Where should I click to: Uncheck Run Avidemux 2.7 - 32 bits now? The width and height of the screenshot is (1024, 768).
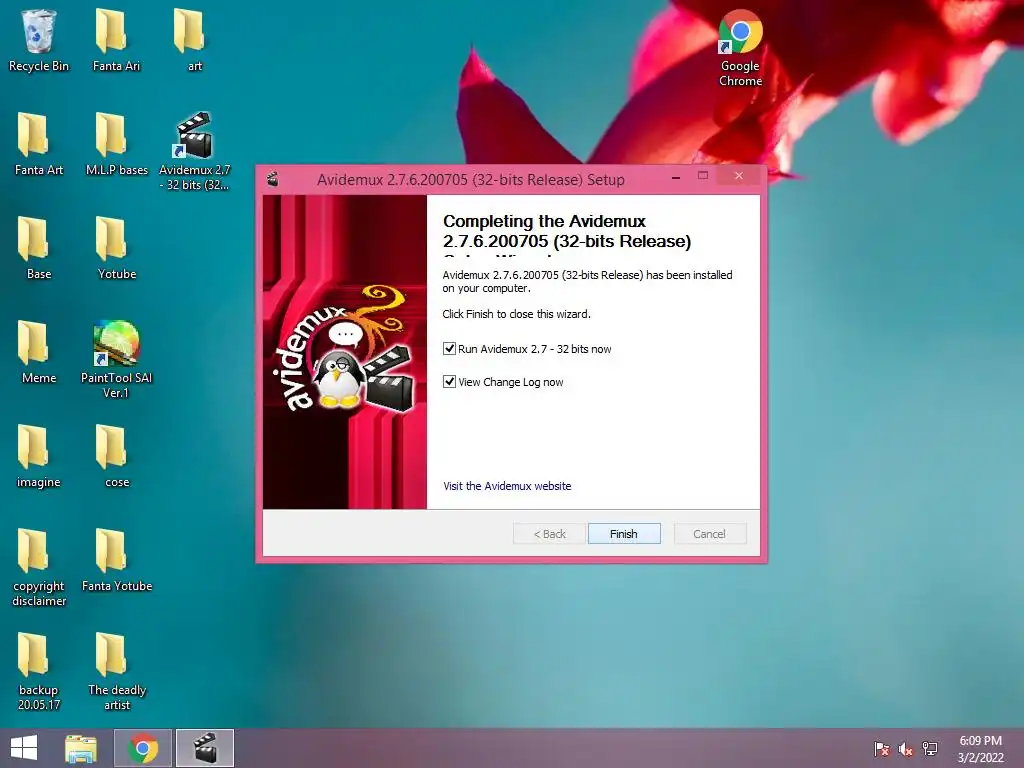tap(449, 349)
